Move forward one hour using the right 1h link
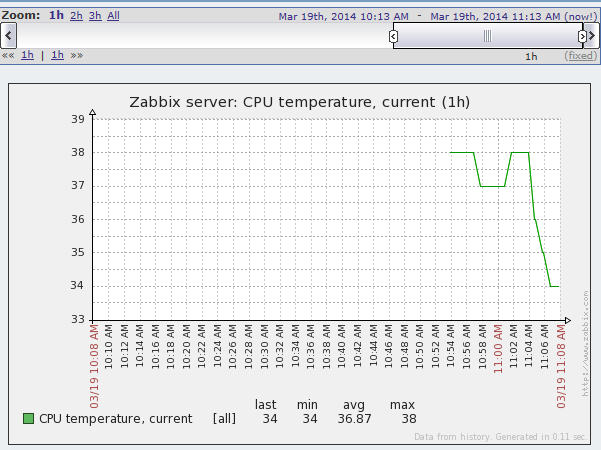The width and height of the screenshot is (601, 450). tap(57, 55)
